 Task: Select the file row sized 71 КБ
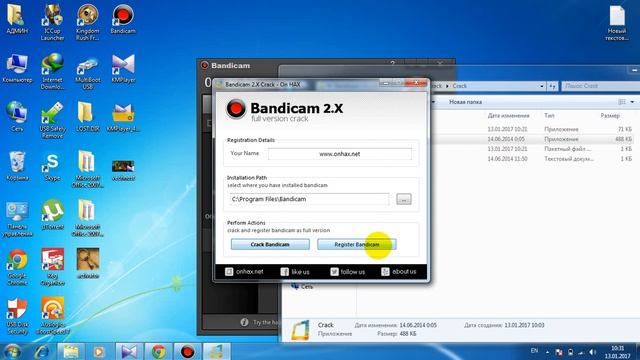coord(533,129)
